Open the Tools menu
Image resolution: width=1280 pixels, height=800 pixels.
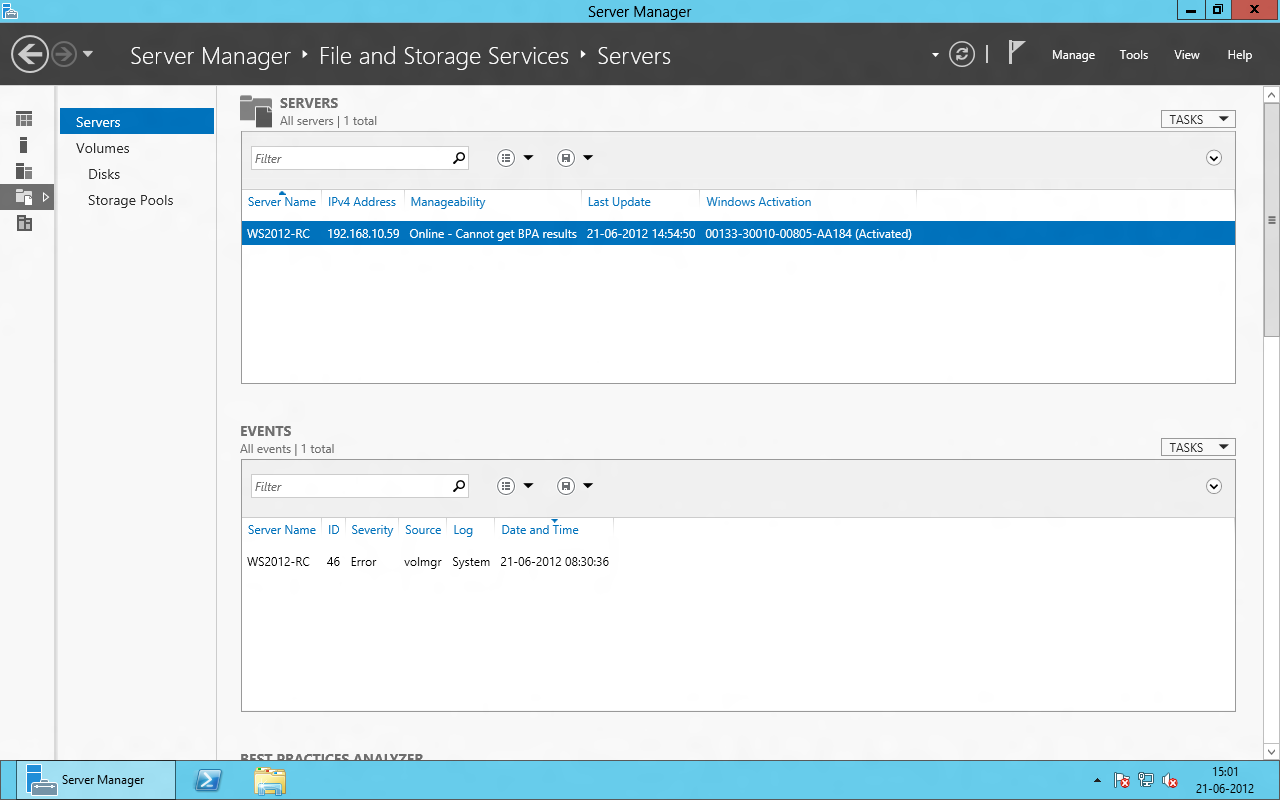(1134, 55)
